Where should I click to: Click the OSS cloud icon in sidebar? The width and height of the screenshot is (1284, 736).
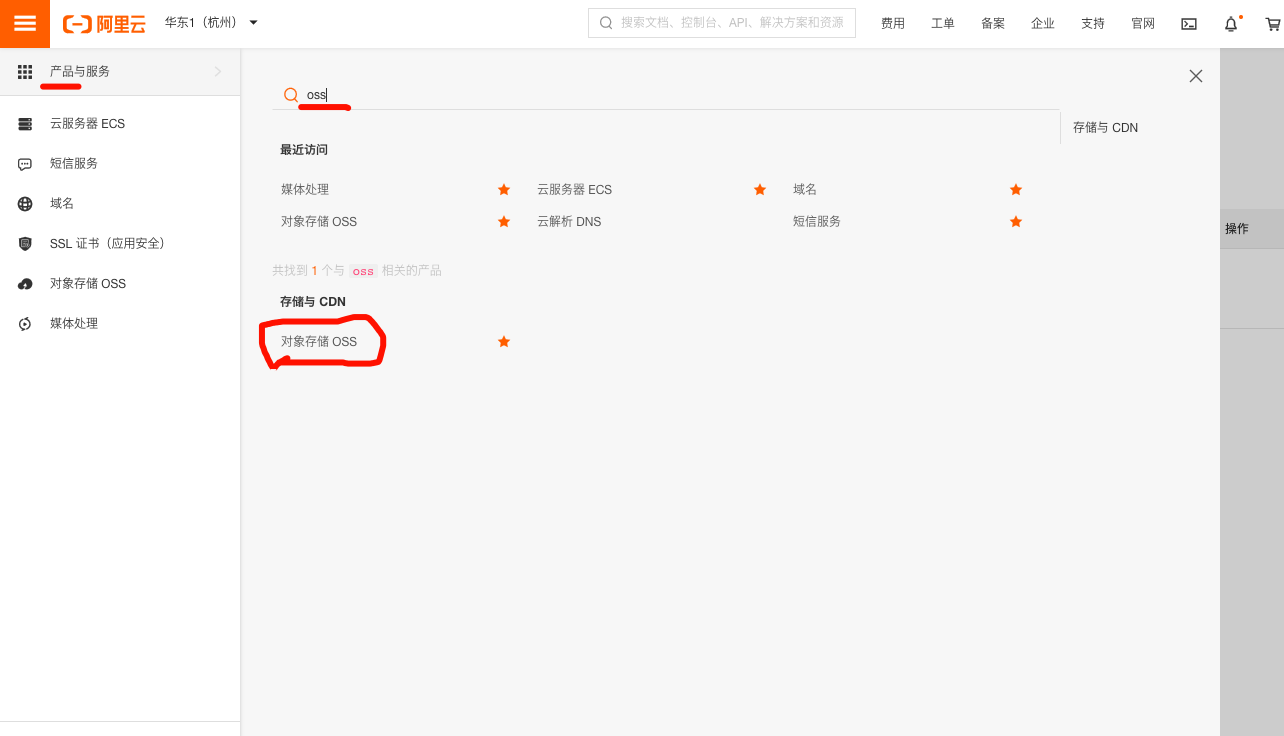coord(25,284)
